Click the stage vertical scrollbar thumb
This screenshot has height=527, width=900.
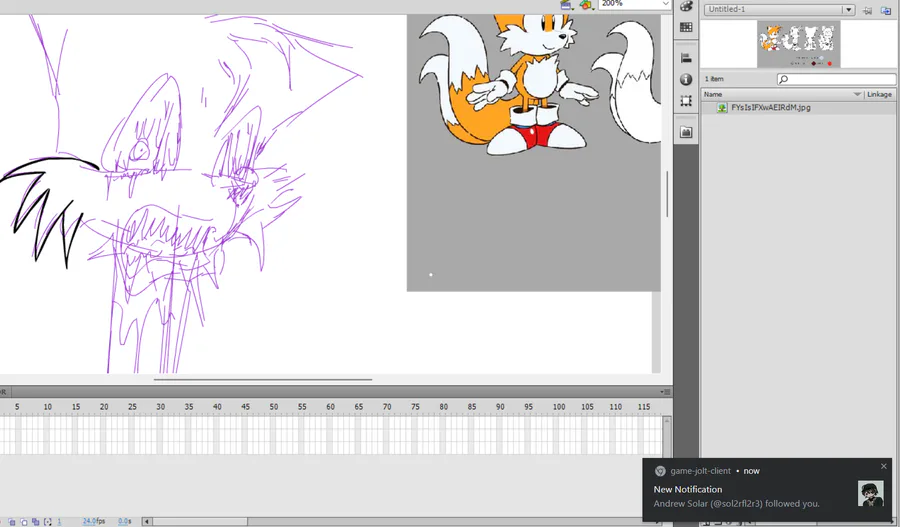coord(667,194)
